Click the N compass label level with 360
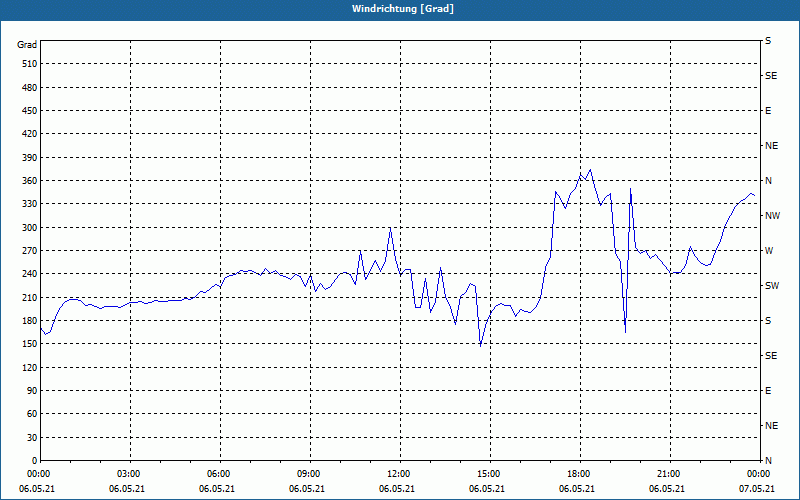 (x=768, y=181)
